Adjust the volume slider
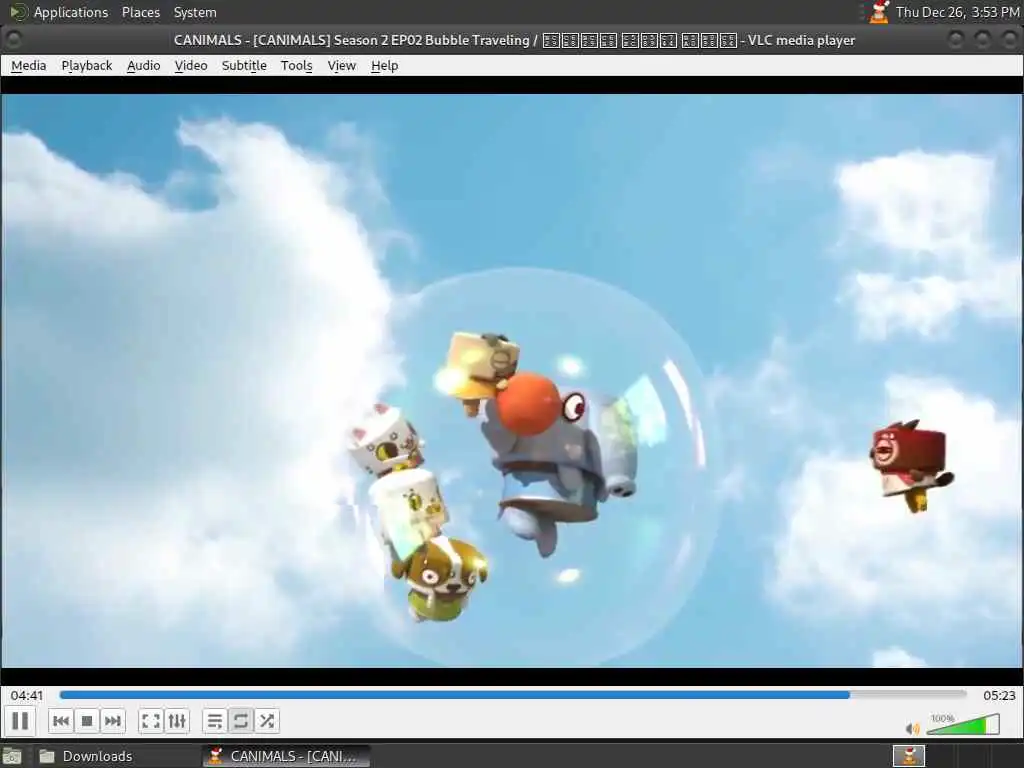Image resolution: width=1024 pixels, height=768 pixels. (x=963, y=724)
